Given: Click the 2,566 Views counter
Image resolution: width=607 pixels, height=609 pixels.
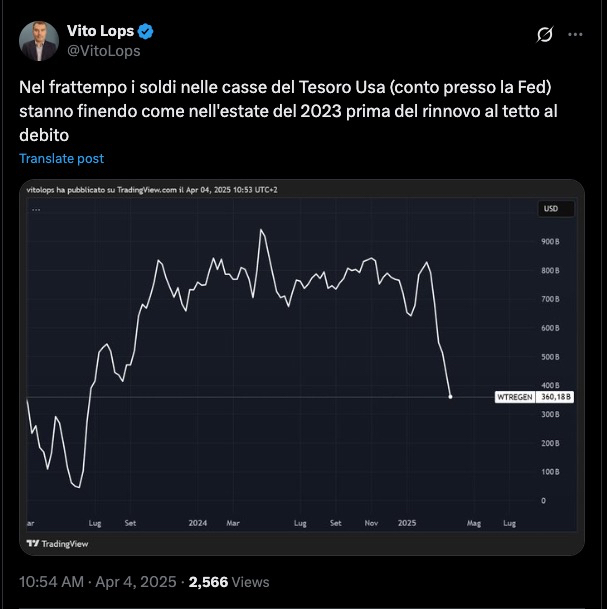Looking at the screenshot, I should click(229, 581).
